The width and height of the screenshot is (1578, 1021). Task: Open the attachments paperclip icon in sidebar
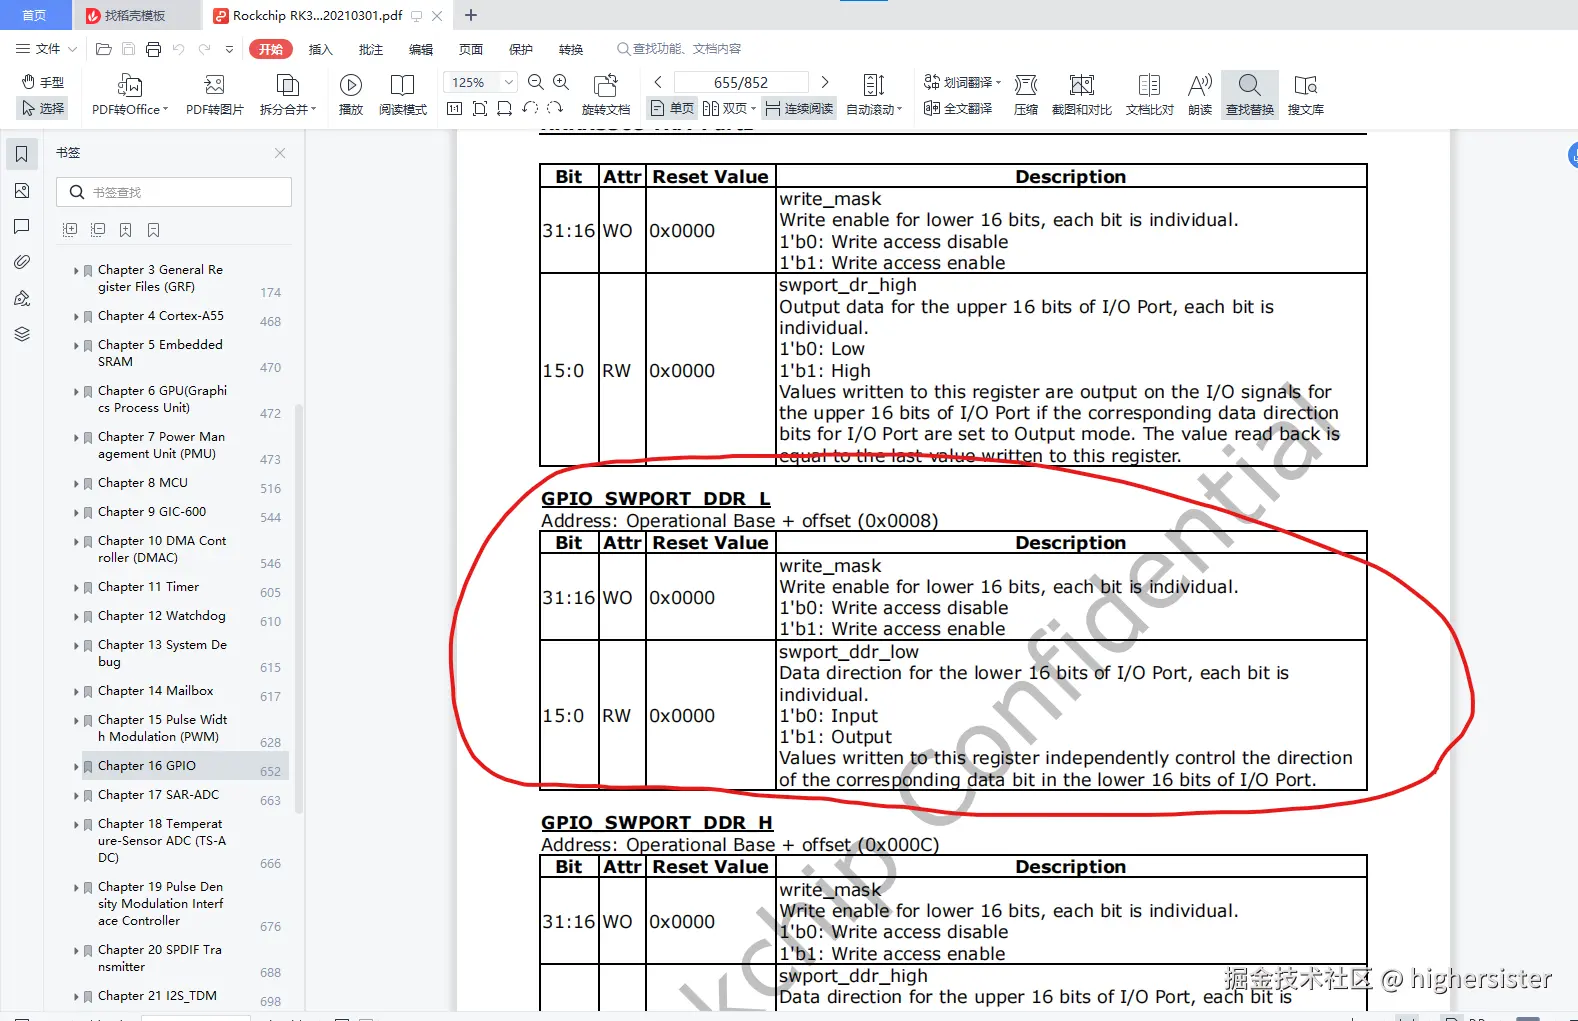(x=22, y=262)
